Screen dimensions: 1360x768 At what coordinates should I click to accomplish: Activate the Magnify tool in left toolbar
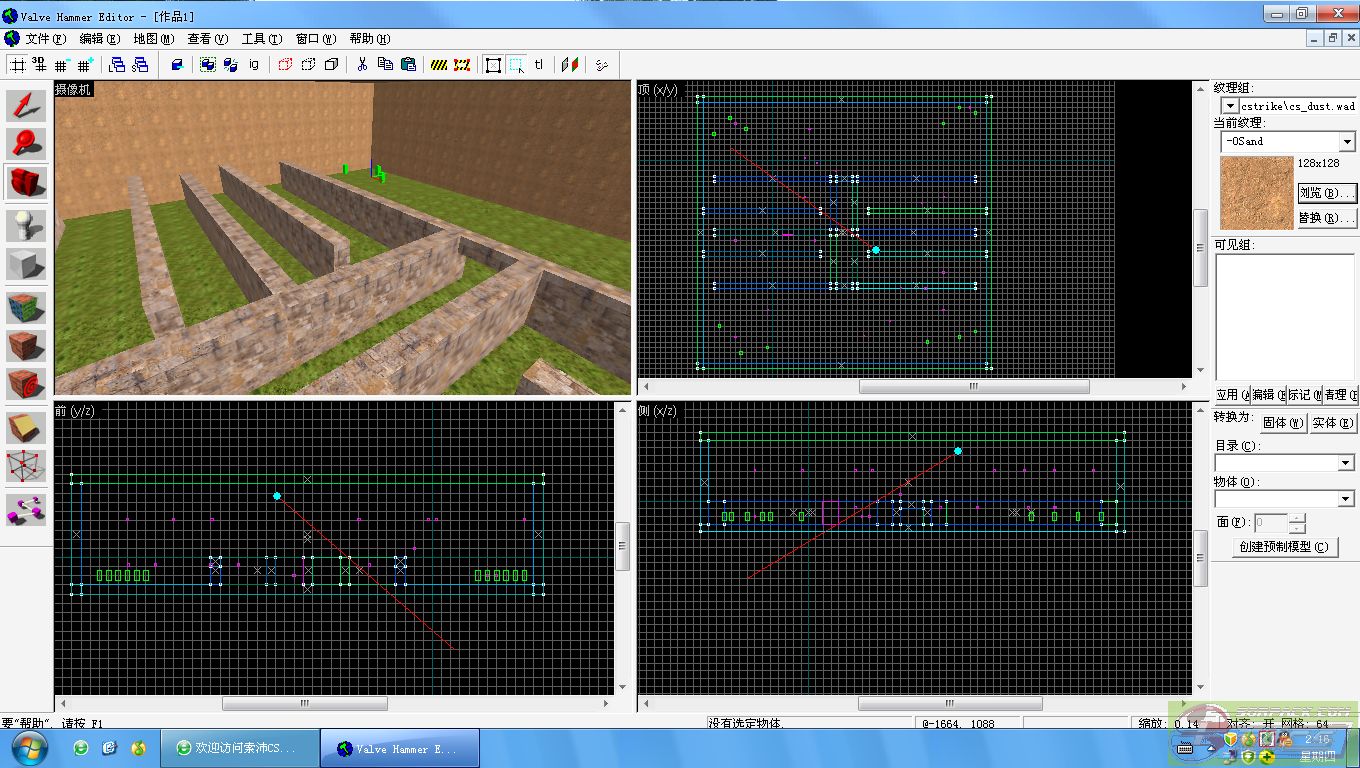point(27,144)
